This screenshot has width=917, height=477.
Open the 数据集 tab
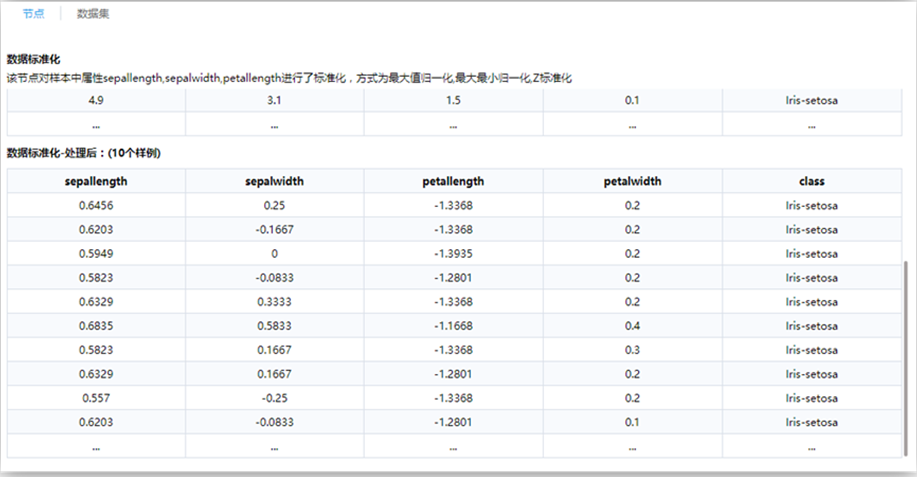[93, 14]
